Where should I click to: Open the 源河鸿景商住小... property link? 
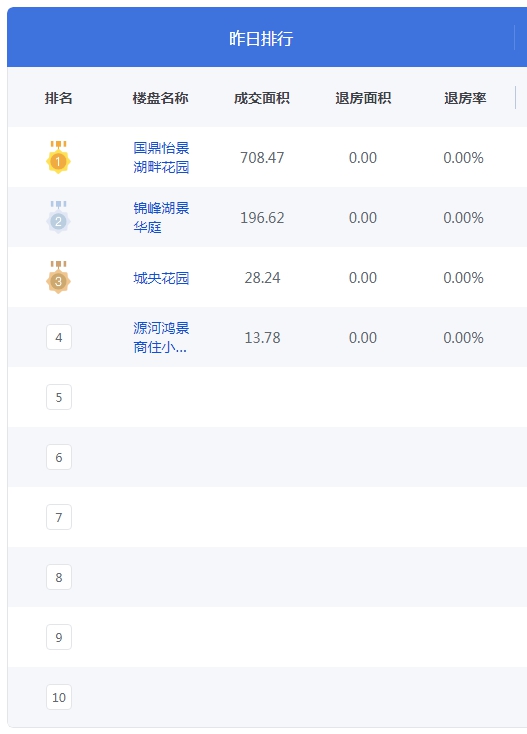coord(161,337)
